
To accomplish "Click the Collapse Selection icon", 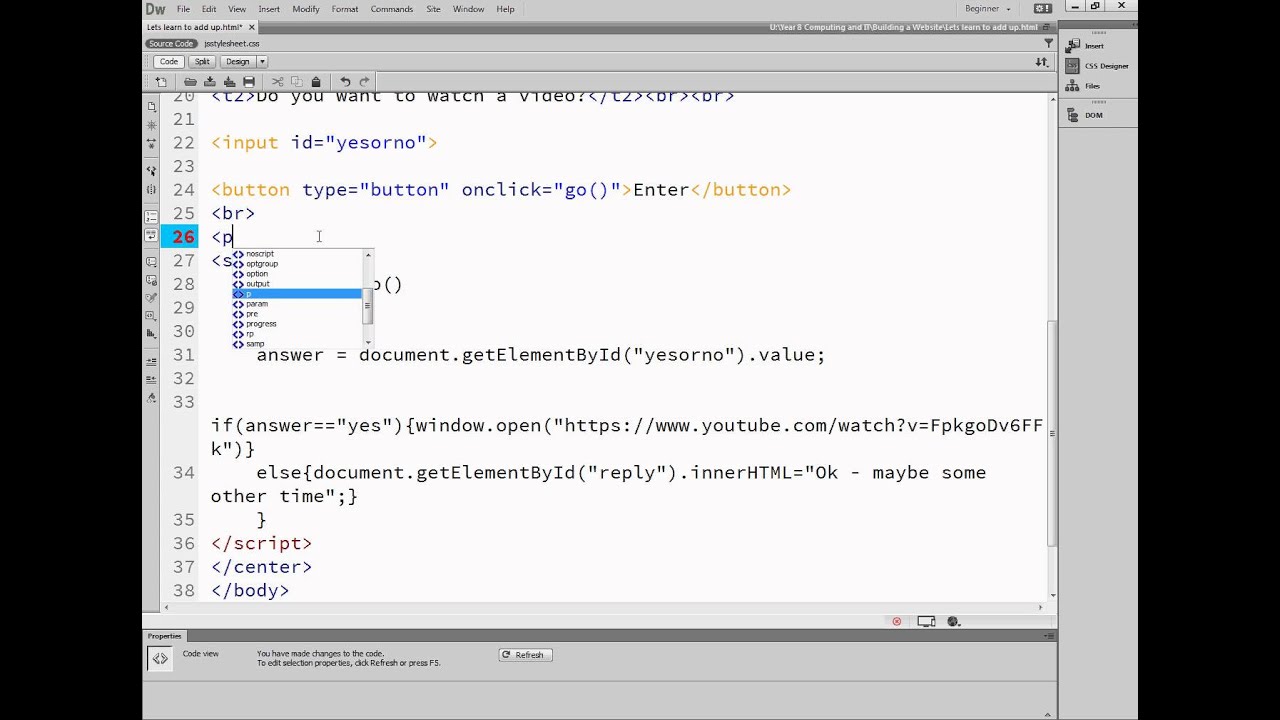I will pos(151,143).
